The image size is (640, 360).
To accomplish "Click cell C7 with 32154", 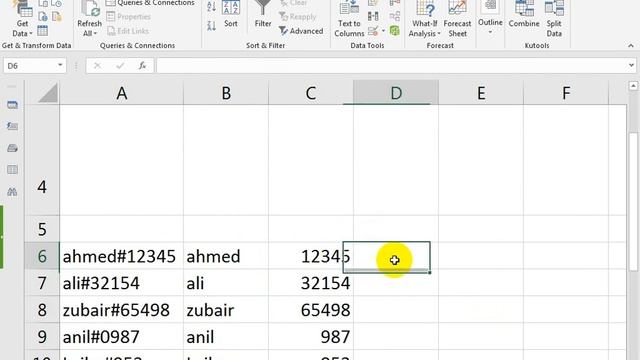I will [311, 283].
